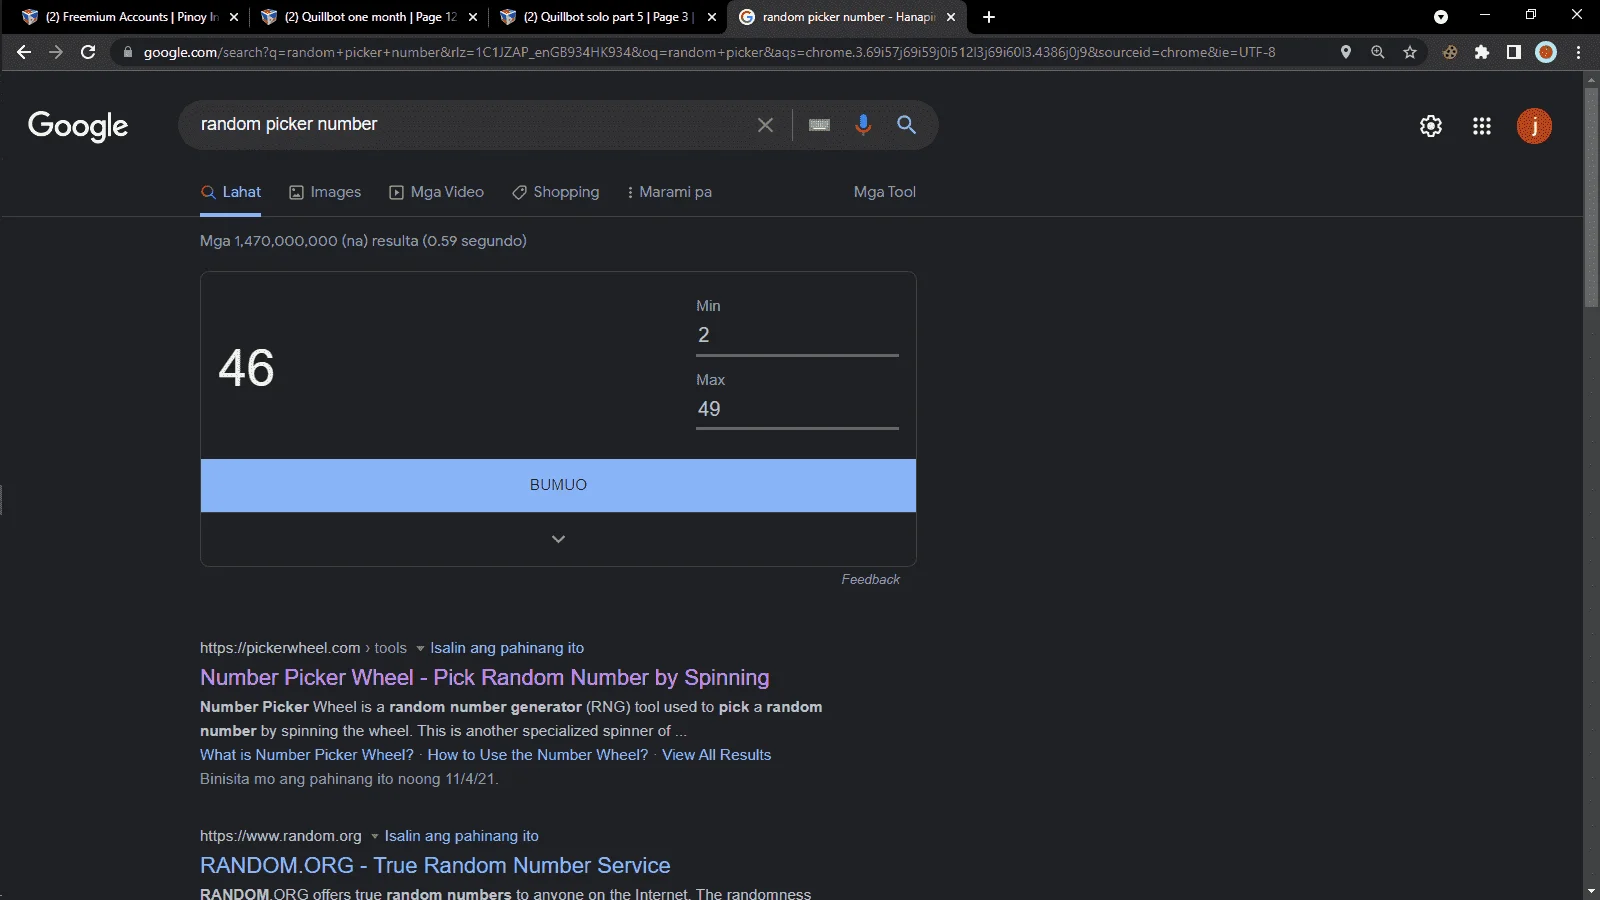Viewport: 1600px width, 900px height.
Task: Open the Images results tab
Action: [325, 192]
